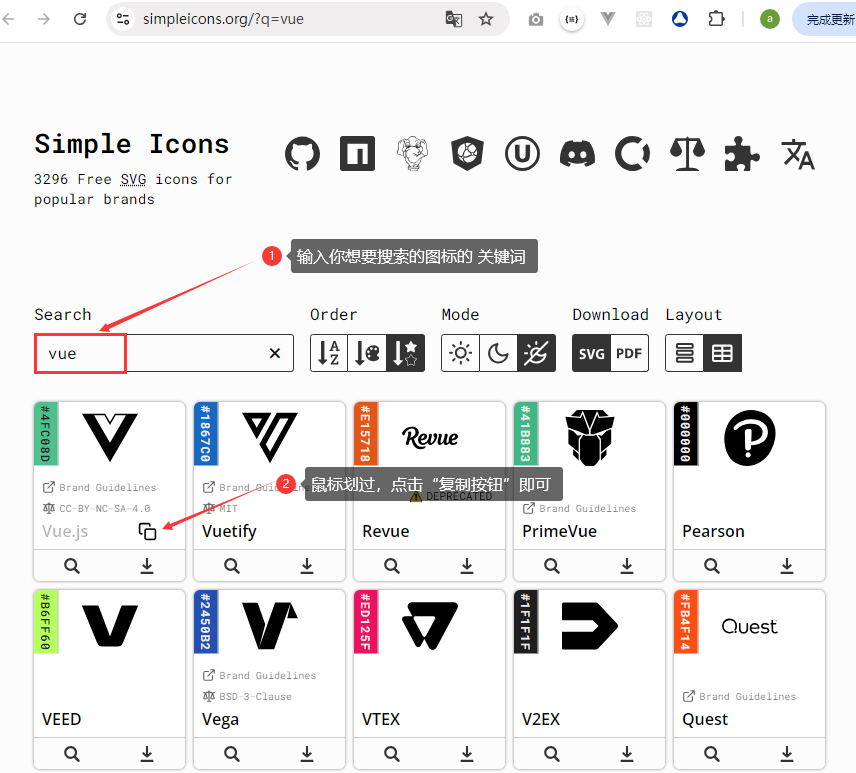The image size is (856, 773).
Task: Open Vue.js Brand Guidelines link
Action: tap(99, 487)
